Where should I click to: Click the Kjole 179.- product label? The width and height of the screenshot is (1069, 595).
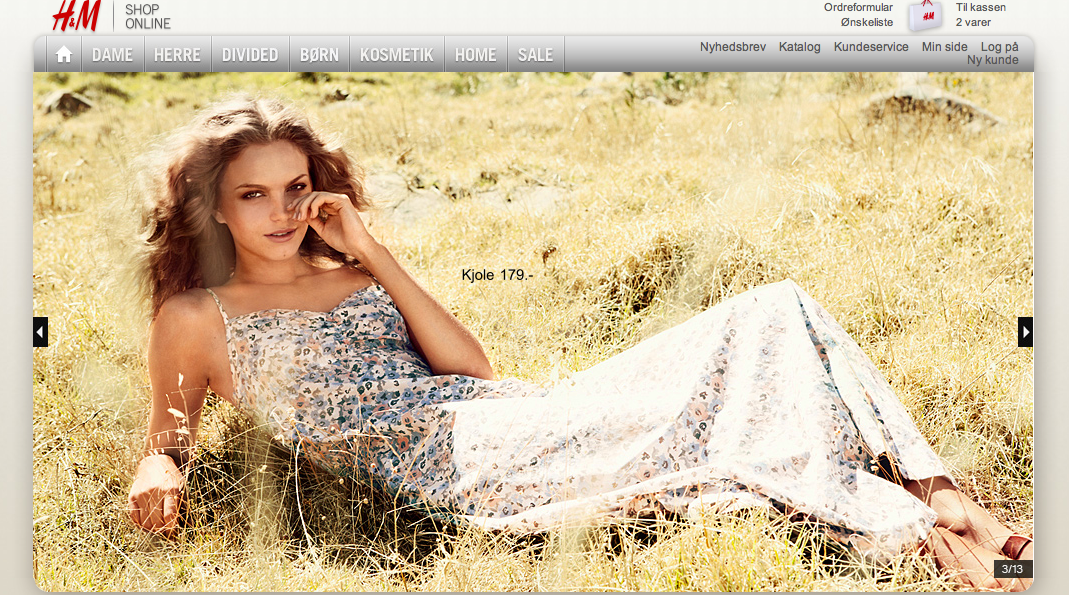coord(497,274)
